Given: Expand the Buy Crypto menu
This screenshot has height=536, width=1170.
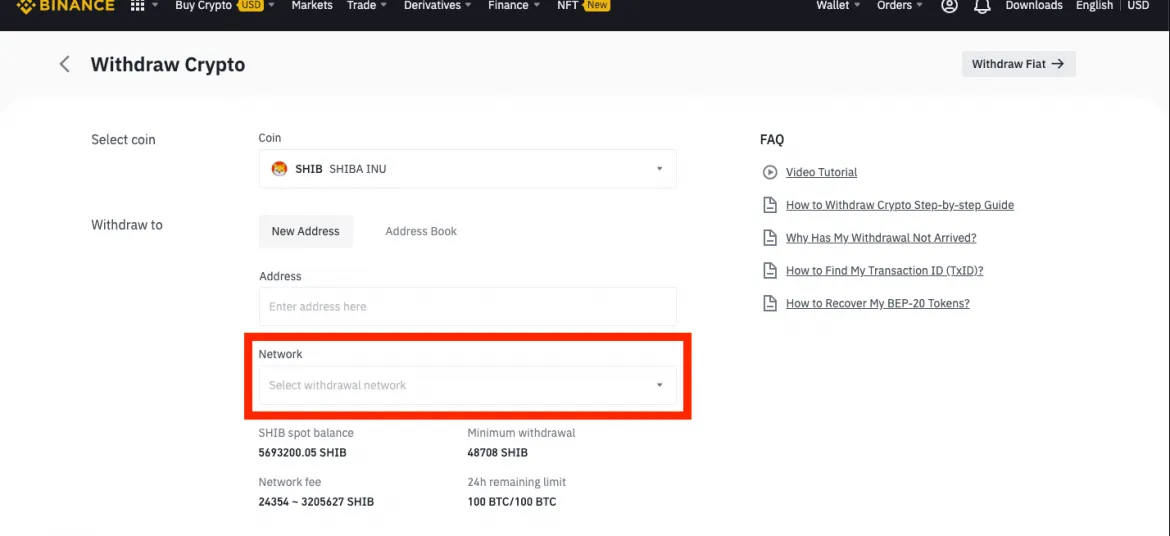Looking at the screenshot, I should (225, 6).
